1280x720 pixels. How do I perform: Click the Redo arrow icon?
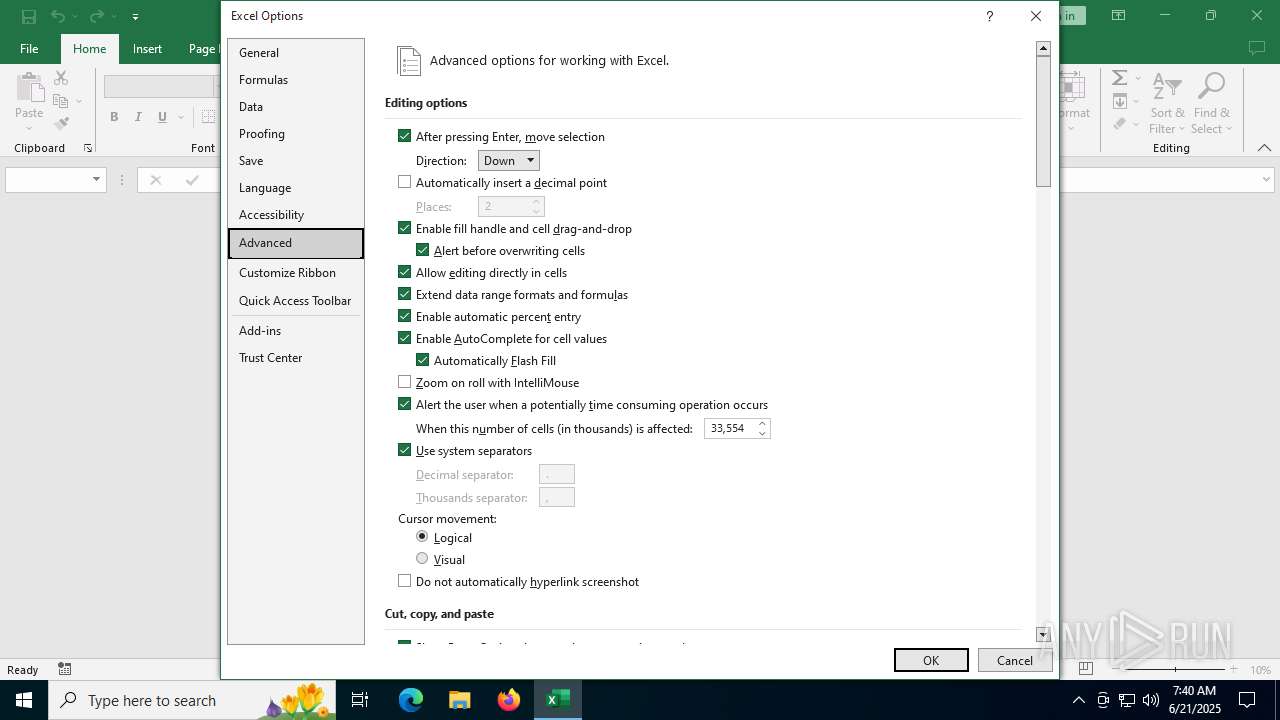[96, 16]
